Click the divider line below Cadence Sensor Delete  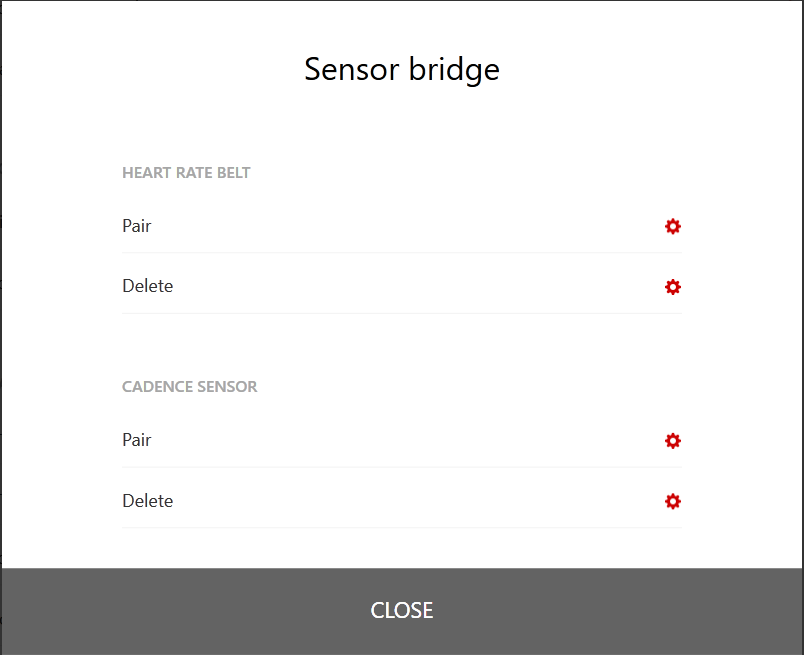click(x=402, y=527)
